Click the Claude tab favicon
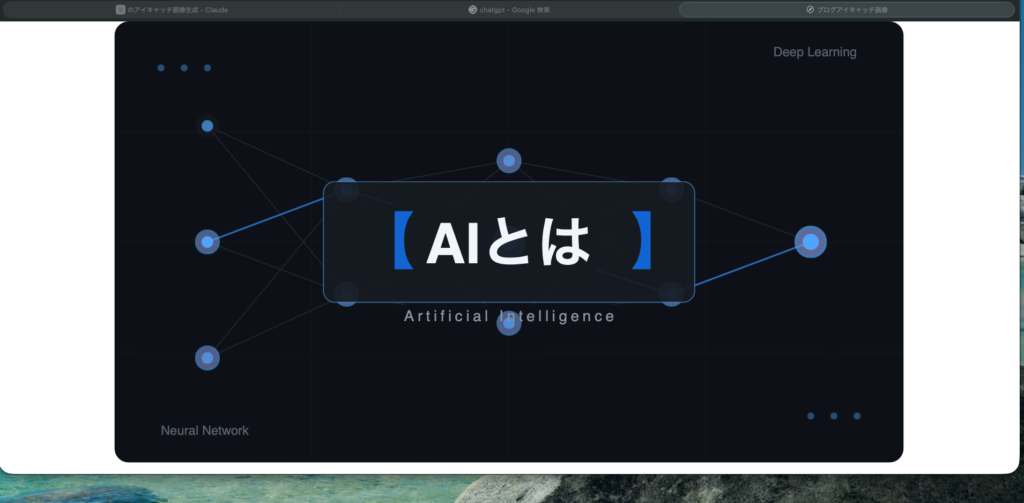This screenshot has height=503, width=1024. coord(120,10)
